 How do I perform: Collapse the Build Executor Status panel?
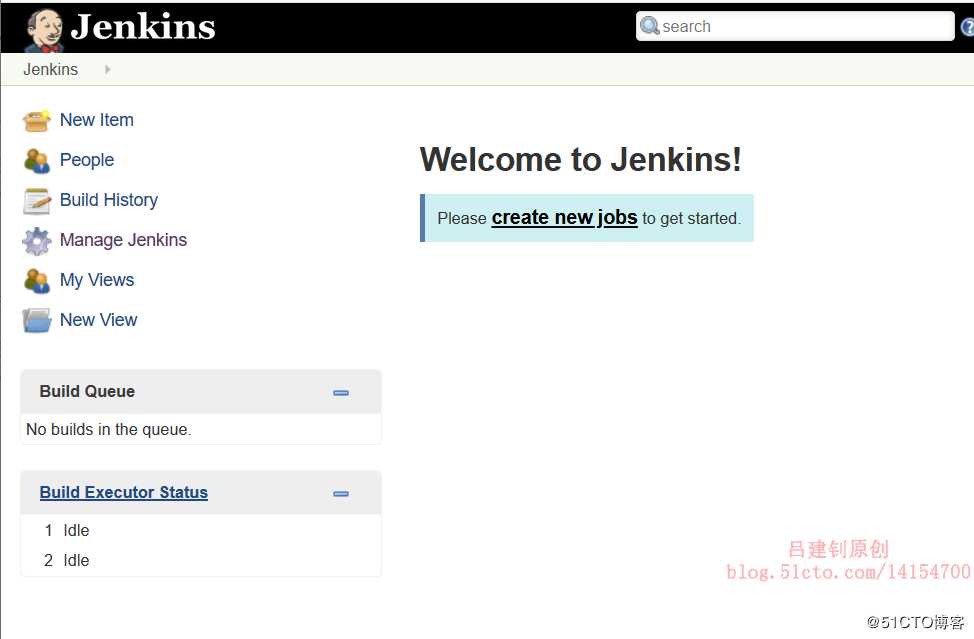[x=341, y=494]
